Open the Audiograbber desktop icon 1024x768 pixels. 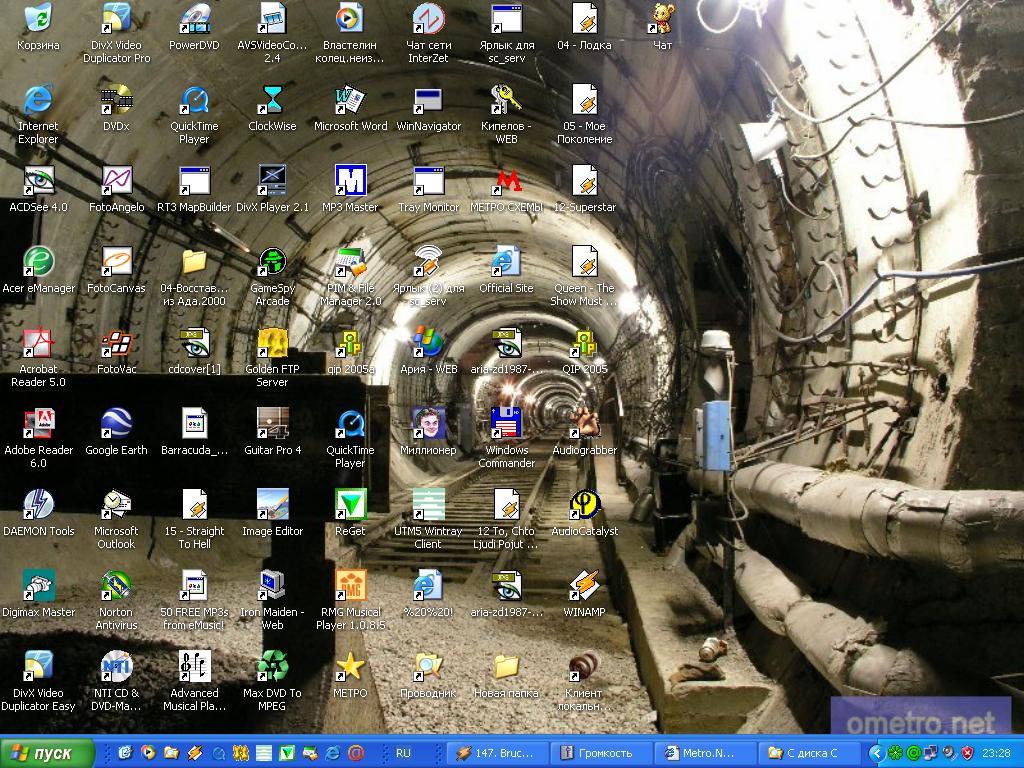pyautogui.click(x=584, y=424)
